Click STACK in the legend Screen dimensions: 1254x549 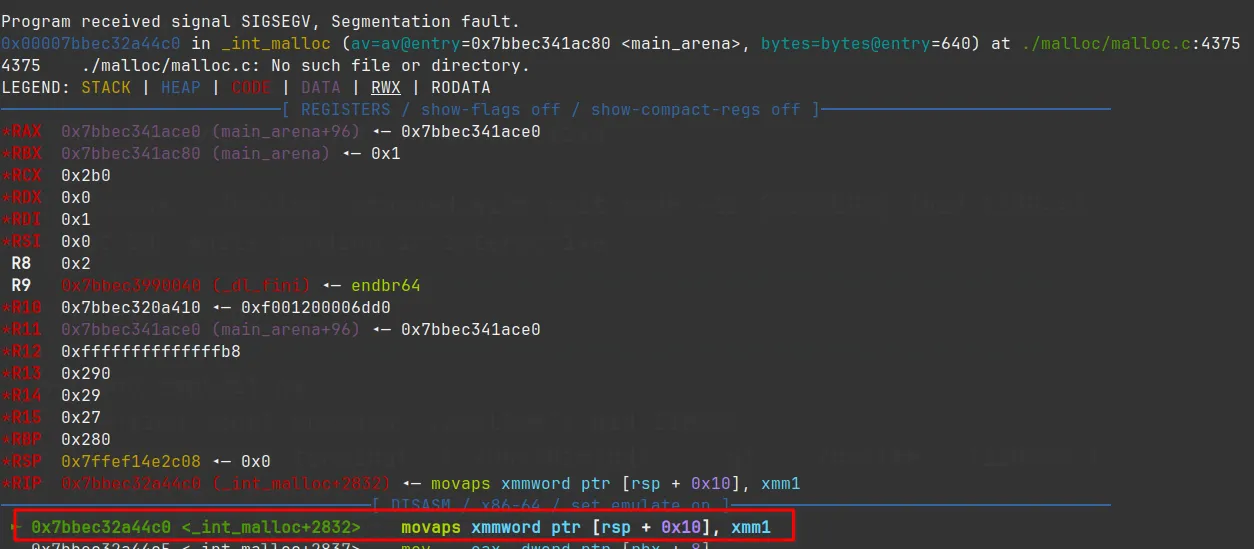[x=106, y=87]
